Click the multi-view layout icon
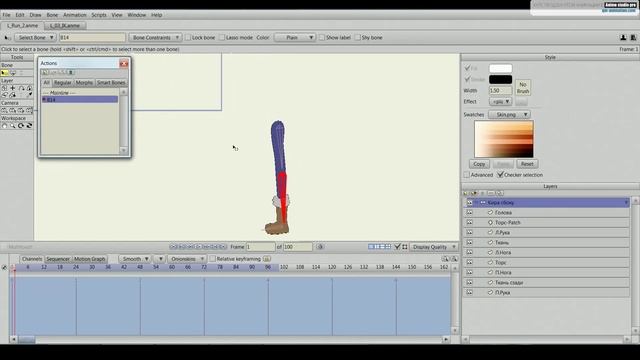The image size is (640, 360). 379,247
